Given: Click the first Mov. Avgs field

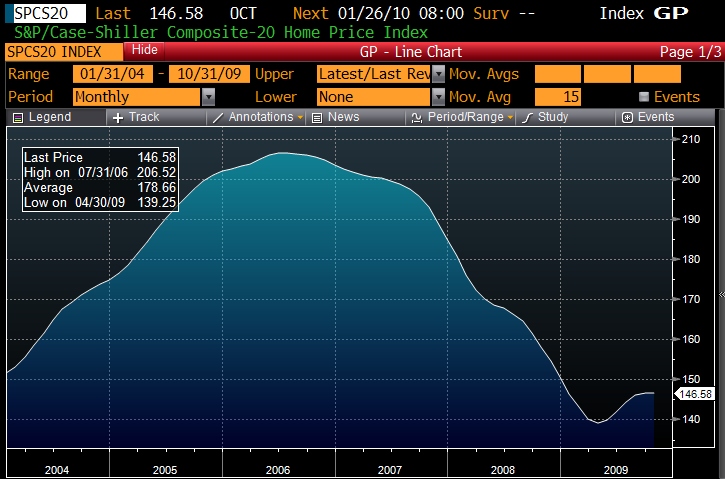Looking at the screenshot, I should tap(557, 75).
